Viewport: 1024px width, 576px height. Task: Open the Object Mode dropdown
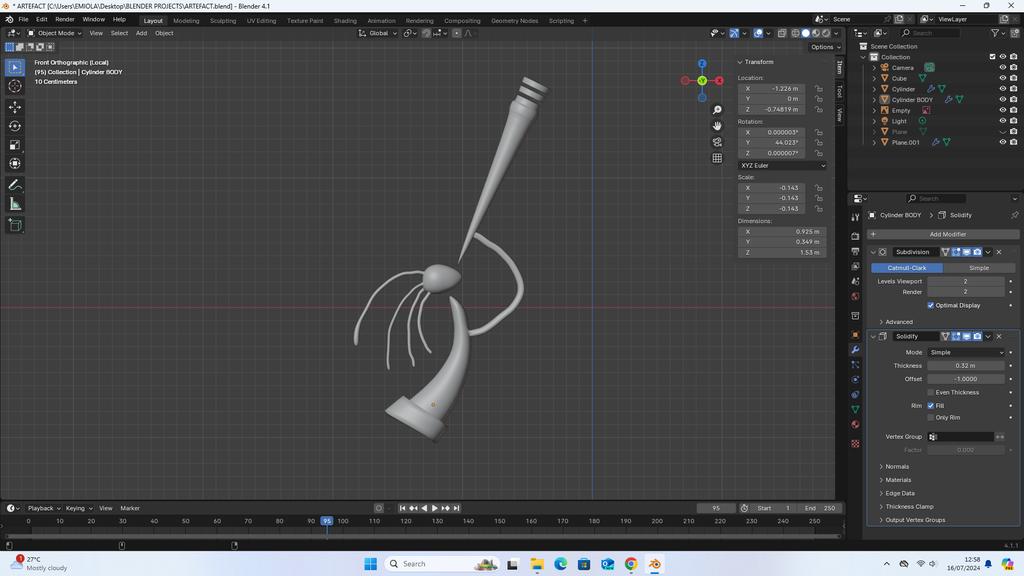point(54,33)
